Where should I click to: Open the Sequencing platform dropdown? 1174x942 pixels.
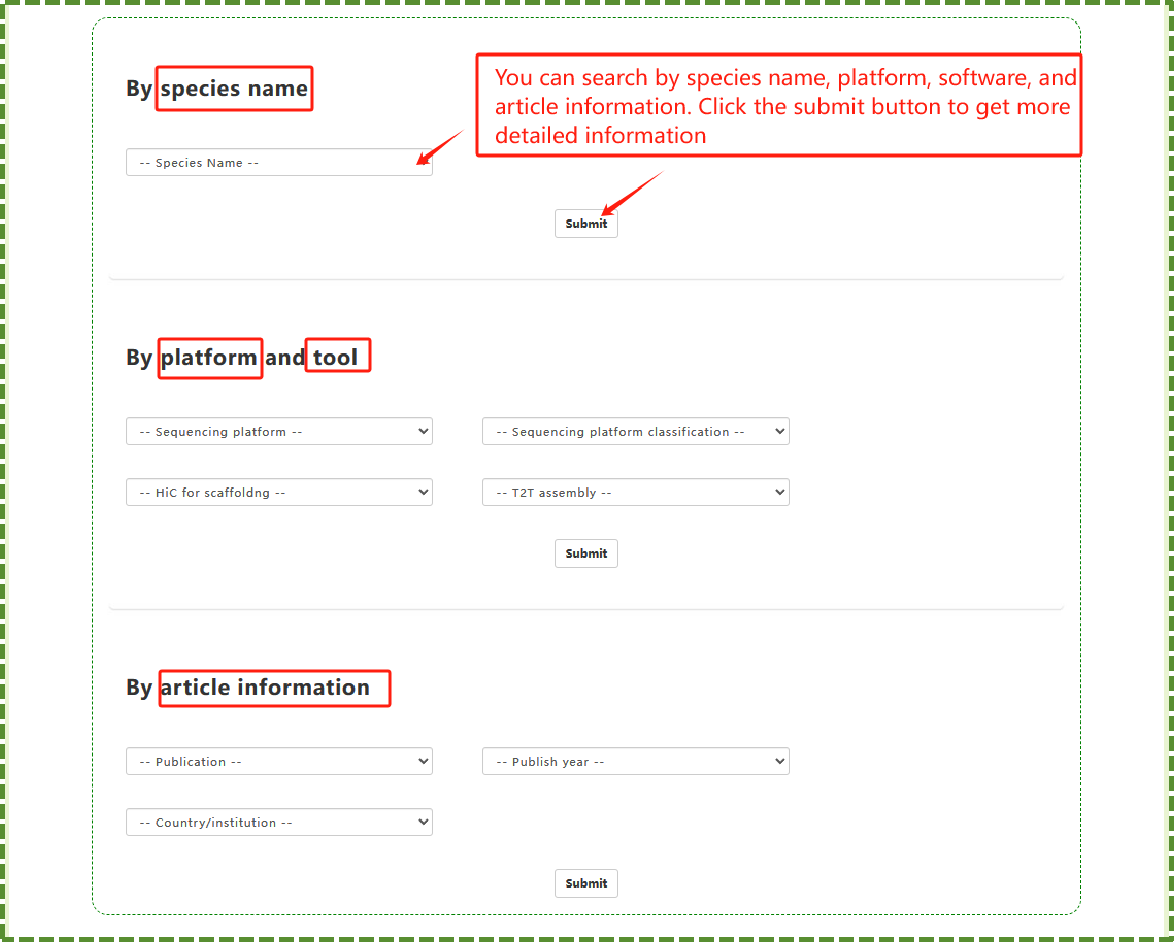279,432
